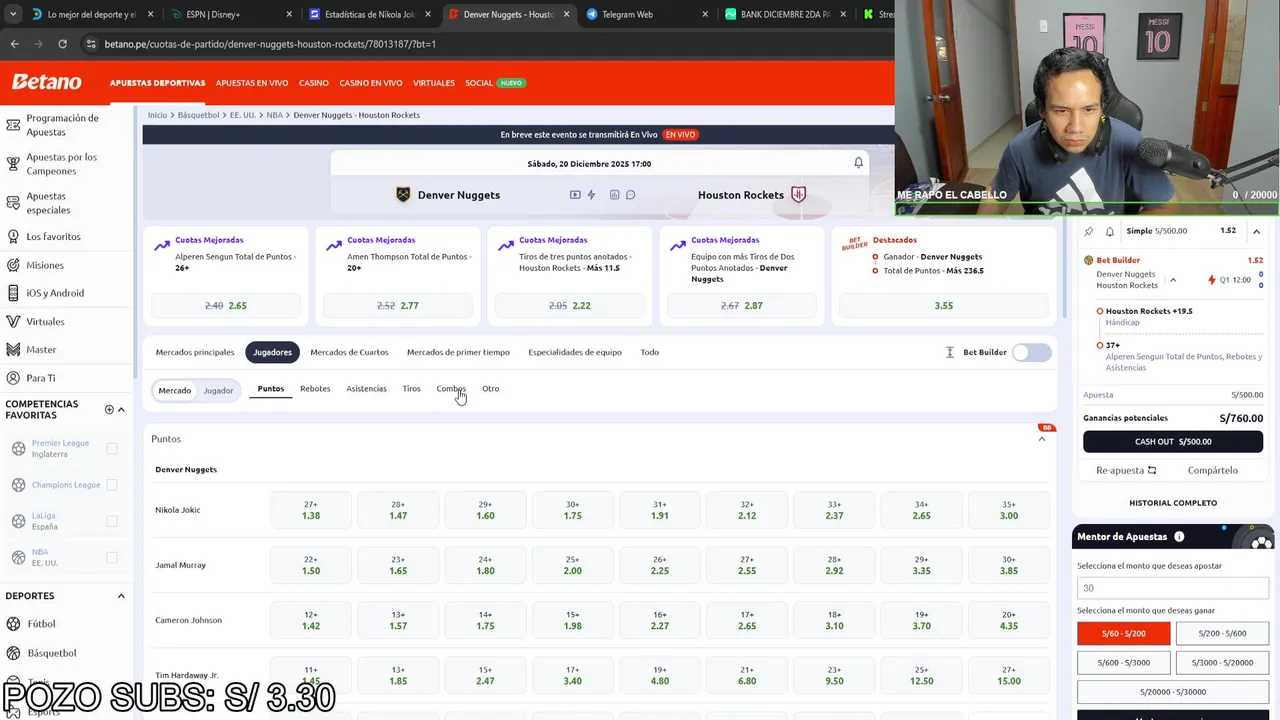Select the S/600 - S/3000 amount option
The image size is (1280, 720).
(x=1123, y=662)
